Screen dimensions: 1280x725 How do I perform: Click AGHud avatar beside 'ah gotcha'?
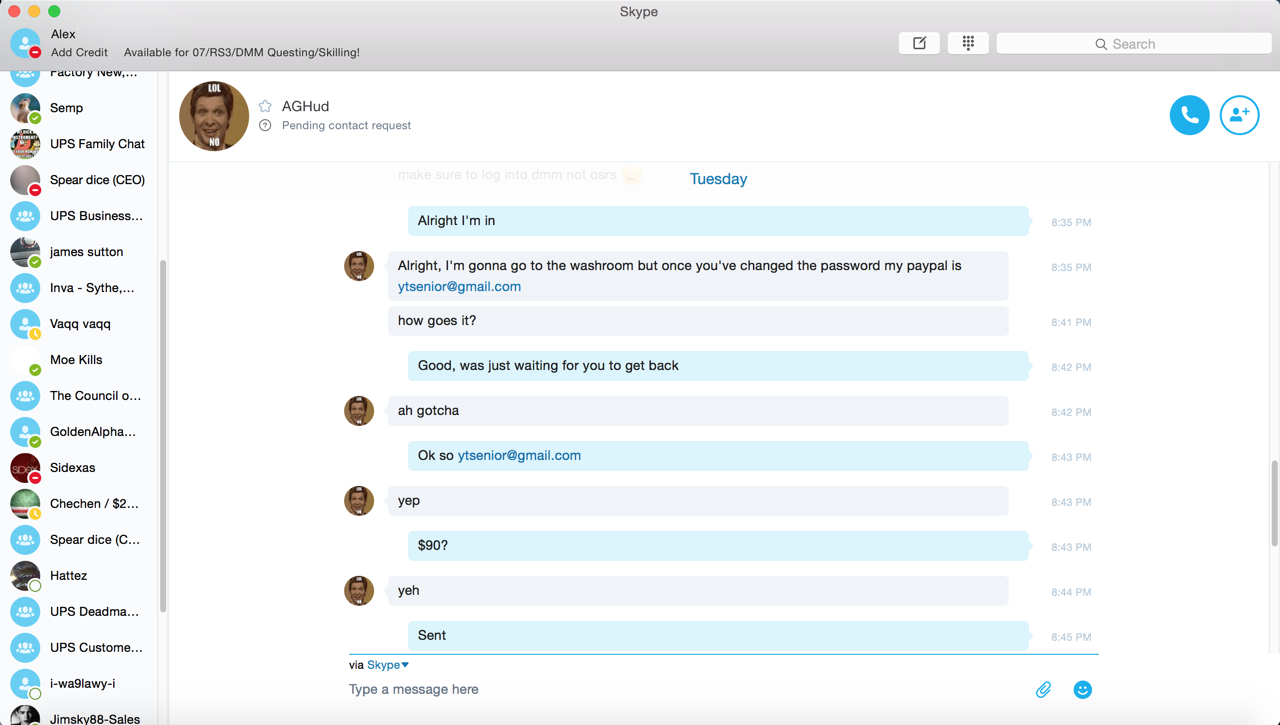coord(359,411)
